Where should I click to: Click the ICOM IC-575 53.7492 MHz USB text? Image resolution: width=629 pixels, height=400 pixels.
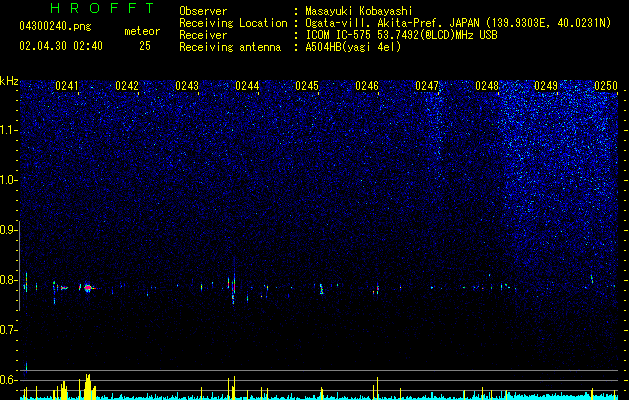click(401, 35)
